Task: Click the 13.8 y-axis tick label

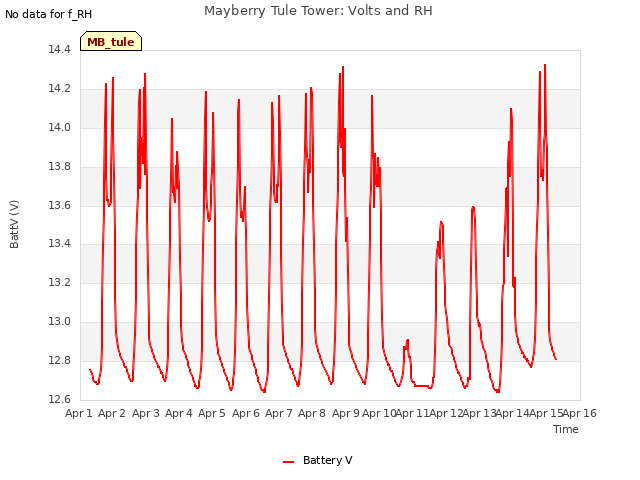Action: coord(59,167)
